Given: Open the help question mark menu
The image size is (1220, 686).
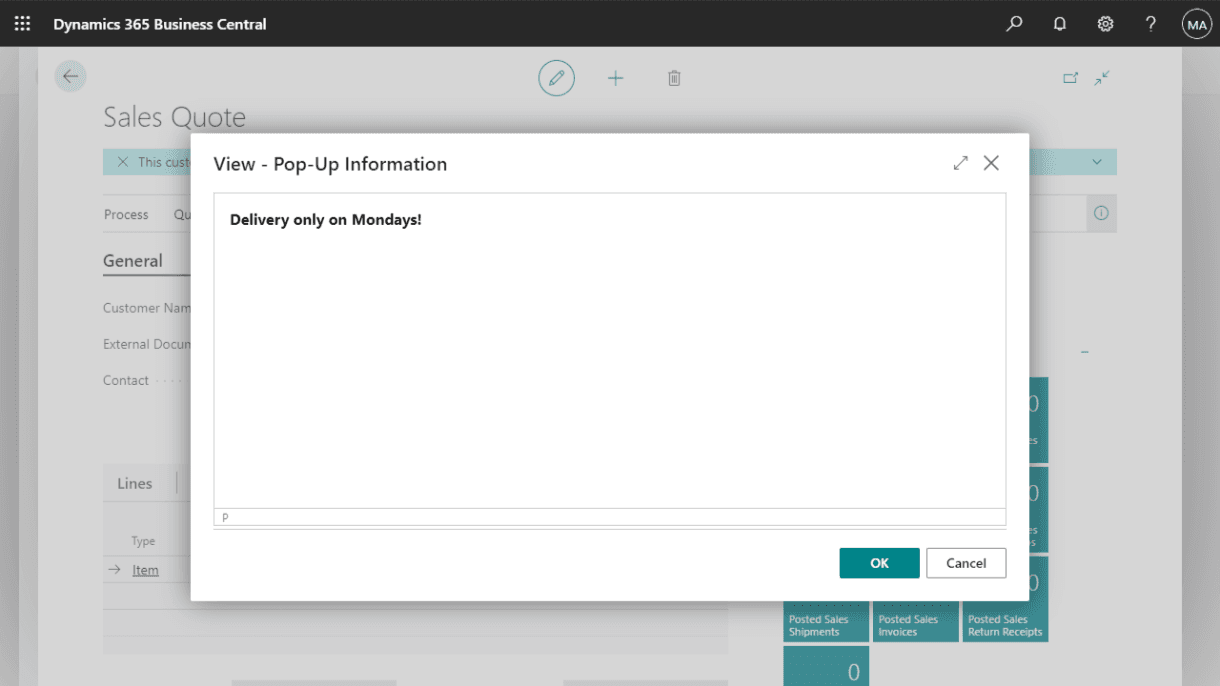Looking at the screenshot, I should click(1151, 23).
